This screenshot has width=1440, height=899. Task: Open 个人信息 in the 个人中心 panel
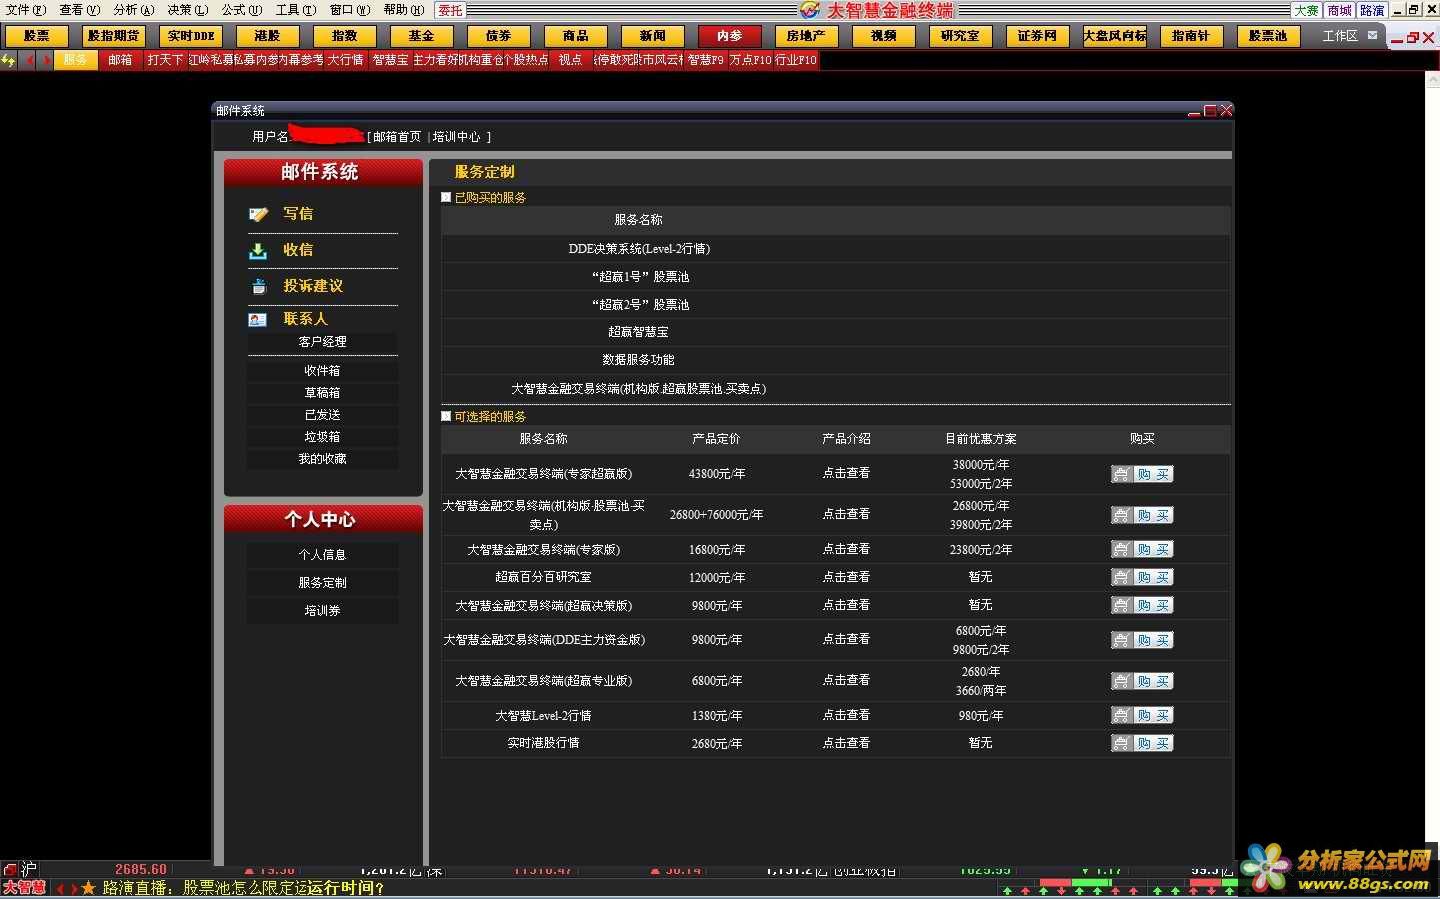(323, 555)
